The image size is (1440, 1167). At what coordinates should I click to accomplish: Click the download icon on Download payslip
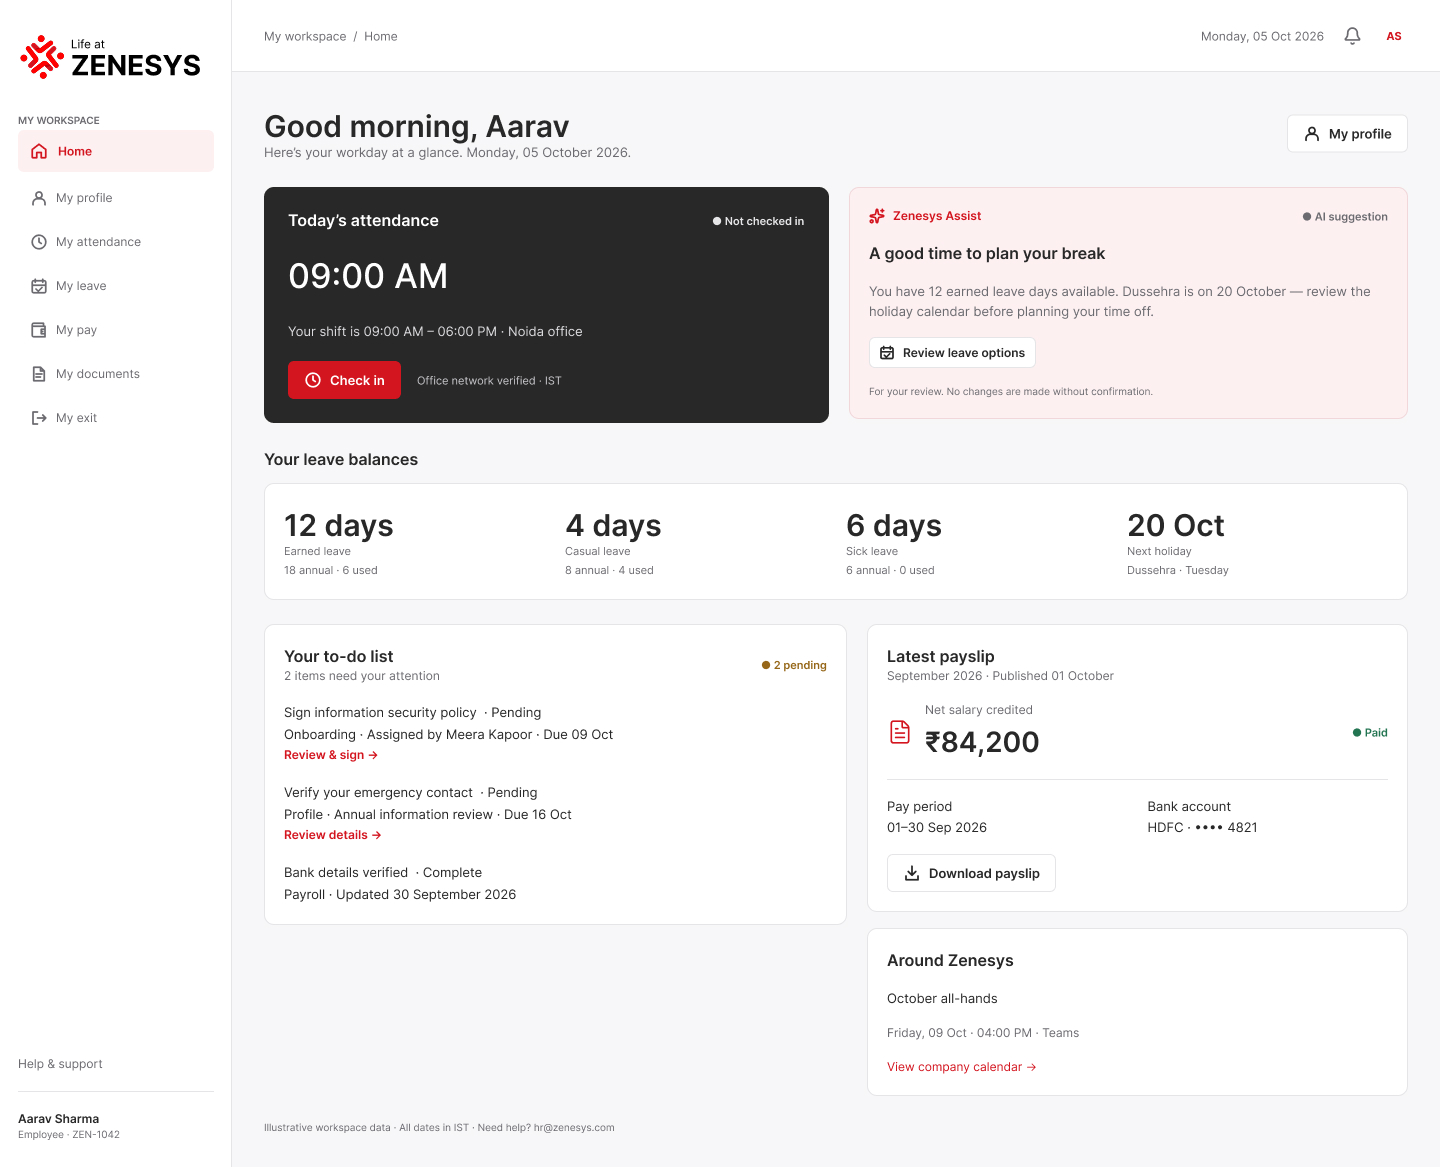coord(912,873)
